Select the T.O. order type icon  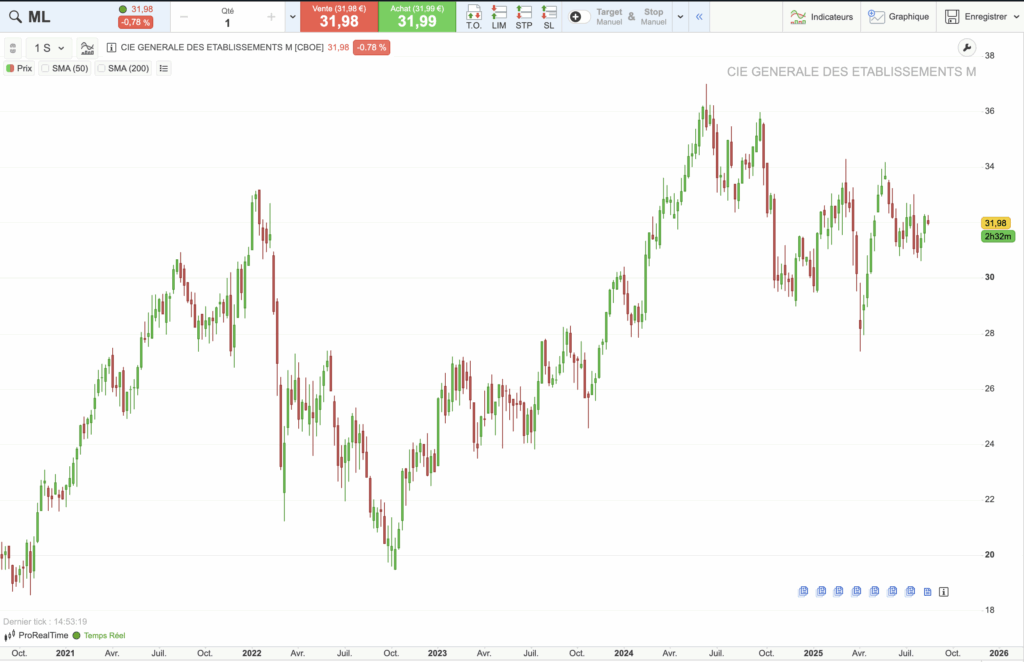pyautogui.click(x=474, y=16)
